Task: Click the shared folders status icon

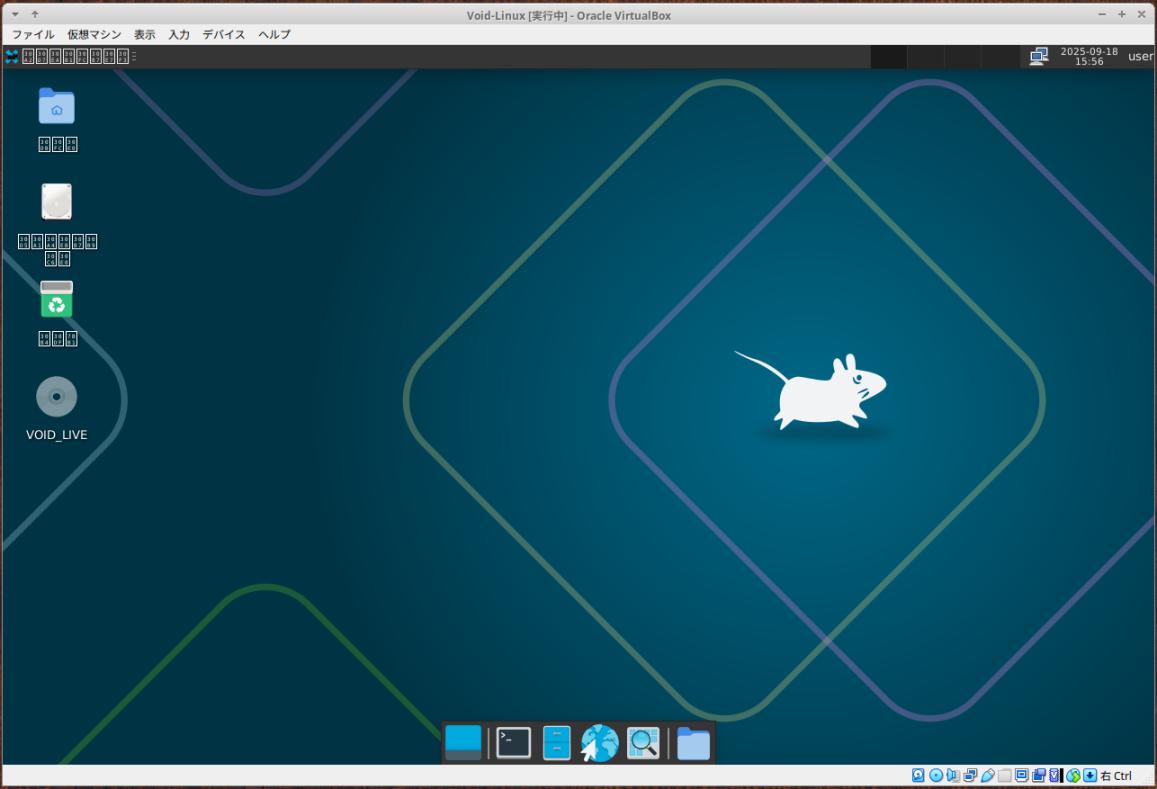Action: click(1004, 776)
